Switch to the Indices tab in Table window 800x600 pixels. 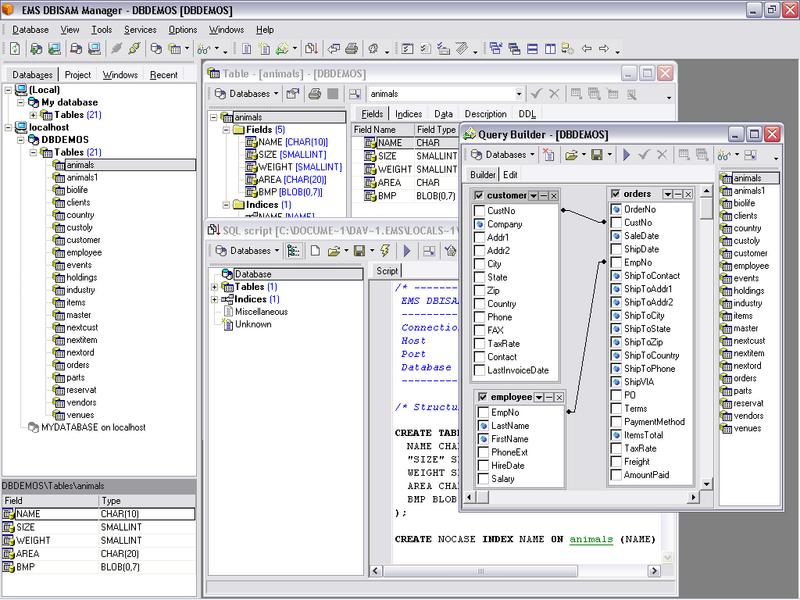tap(409, 114)
